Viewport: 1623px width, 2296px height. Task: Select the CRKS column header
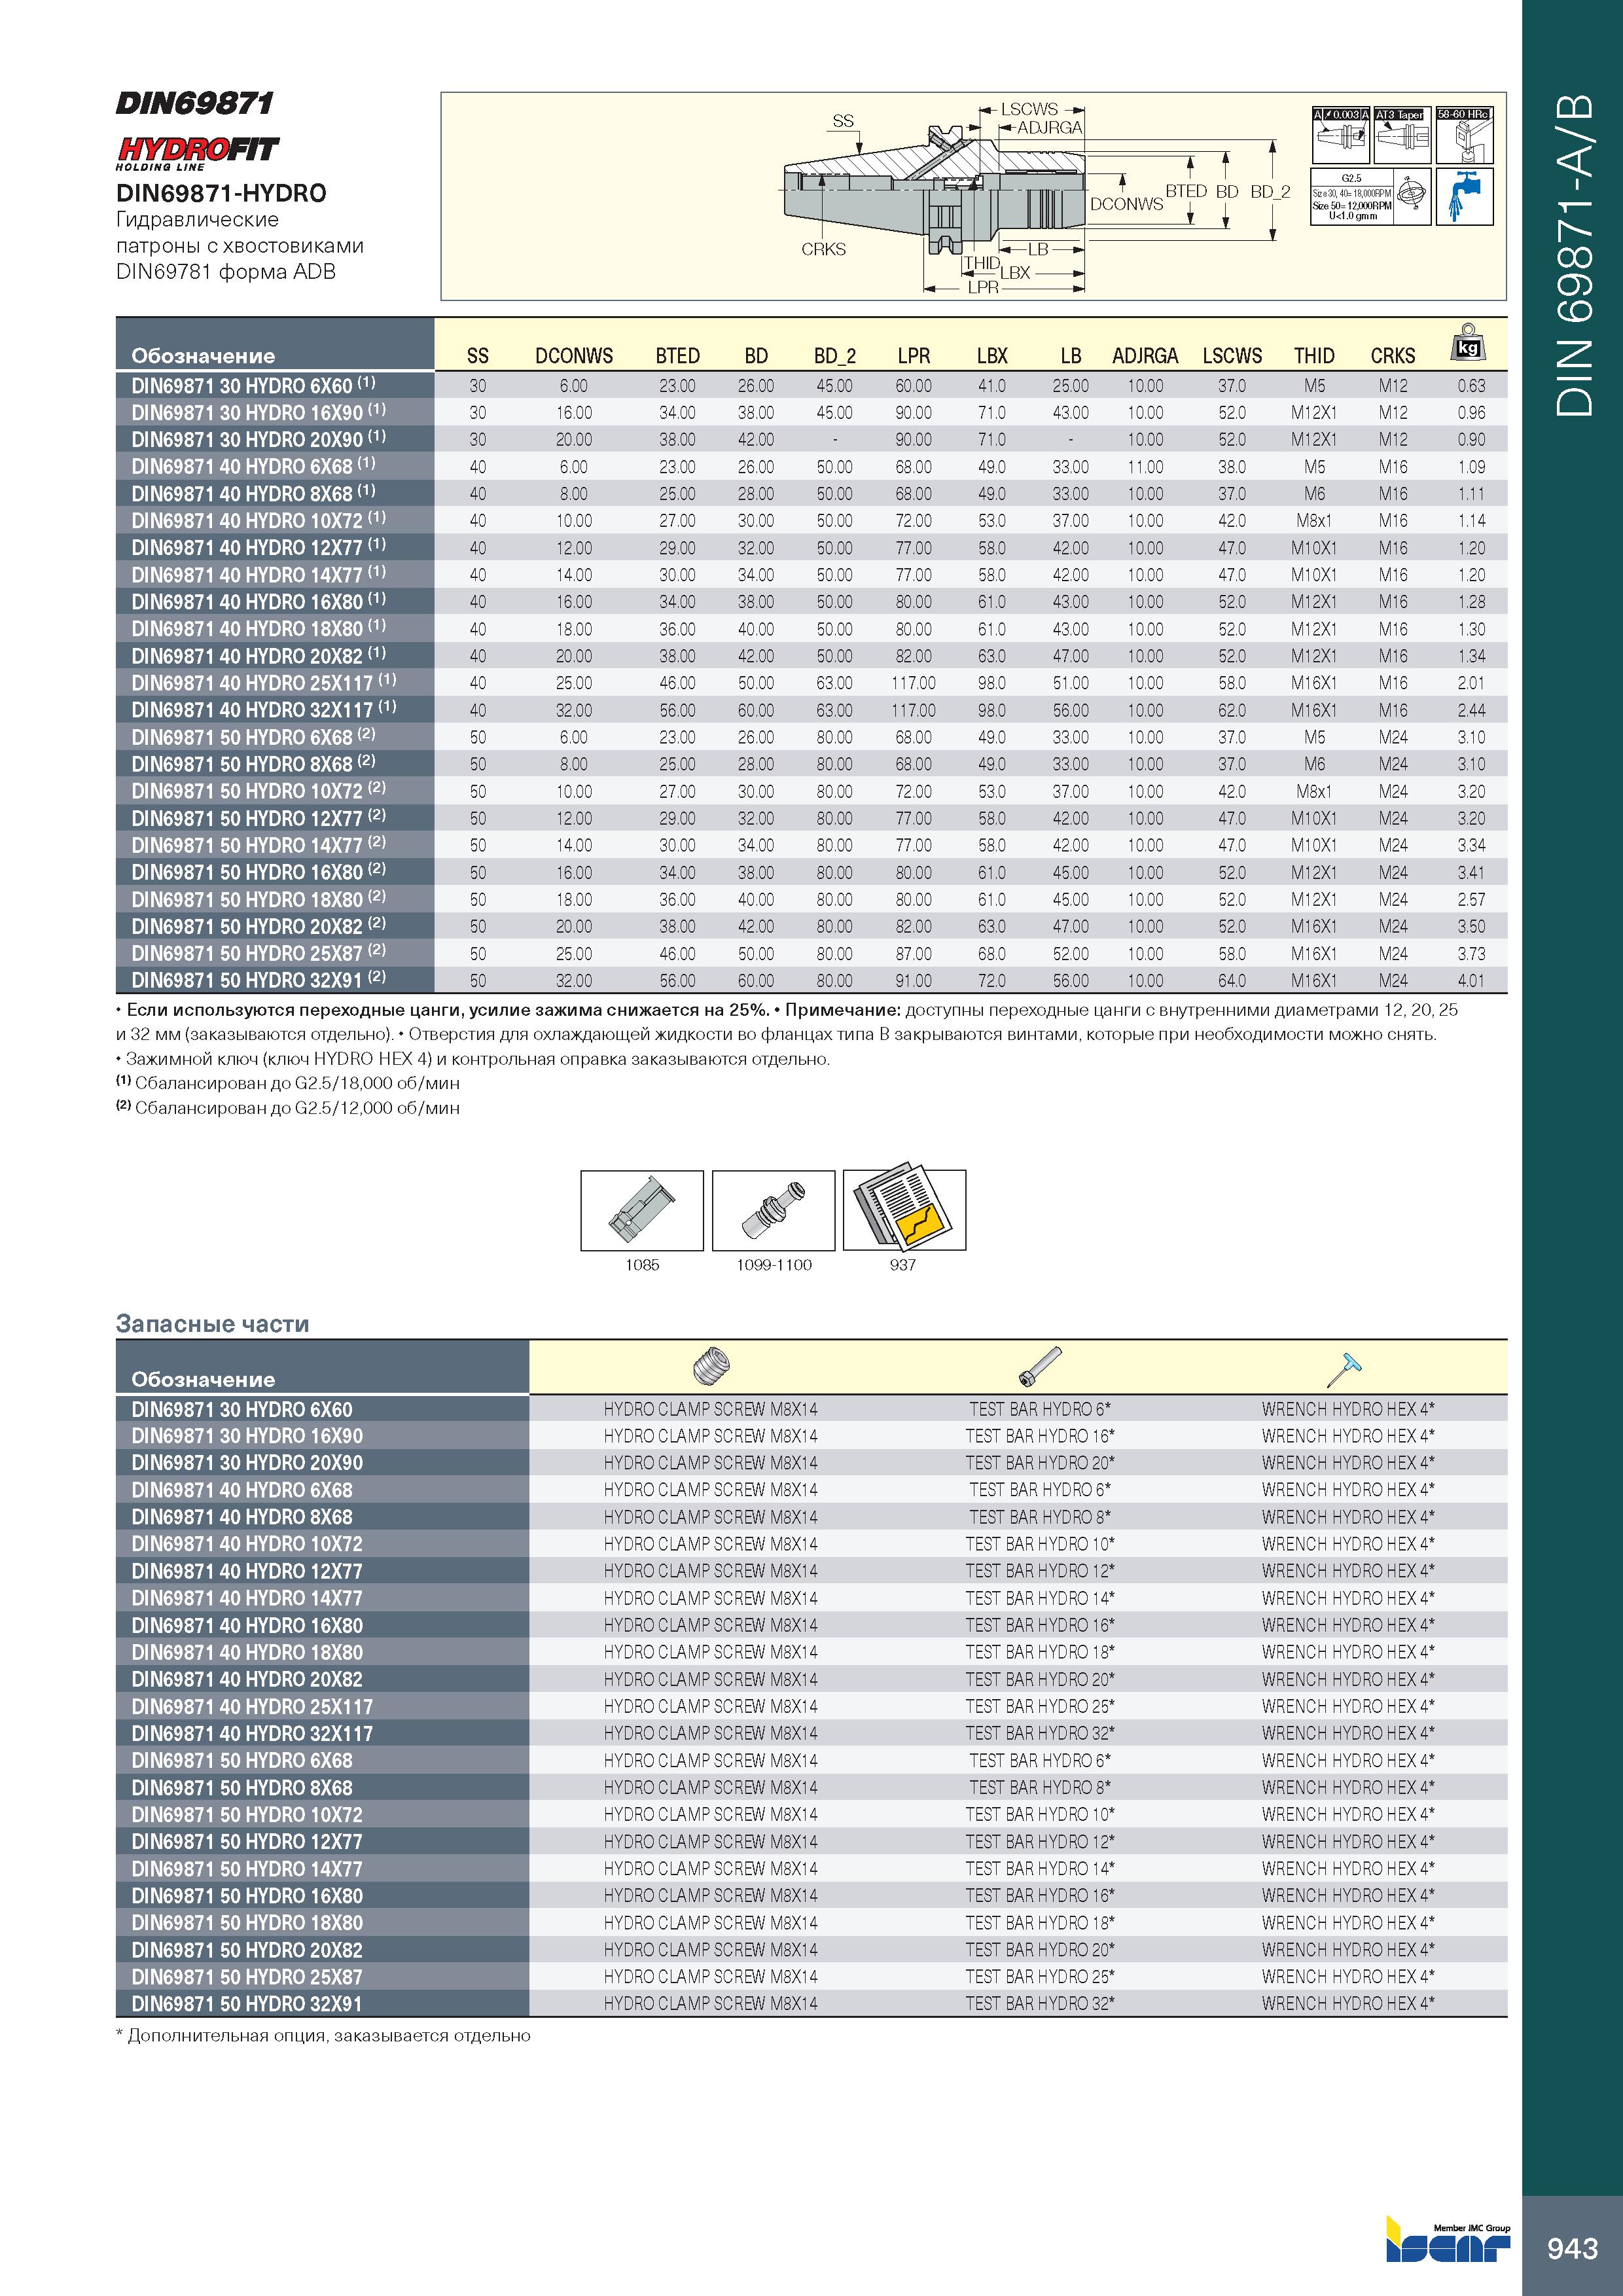[x=1393, y=356]
